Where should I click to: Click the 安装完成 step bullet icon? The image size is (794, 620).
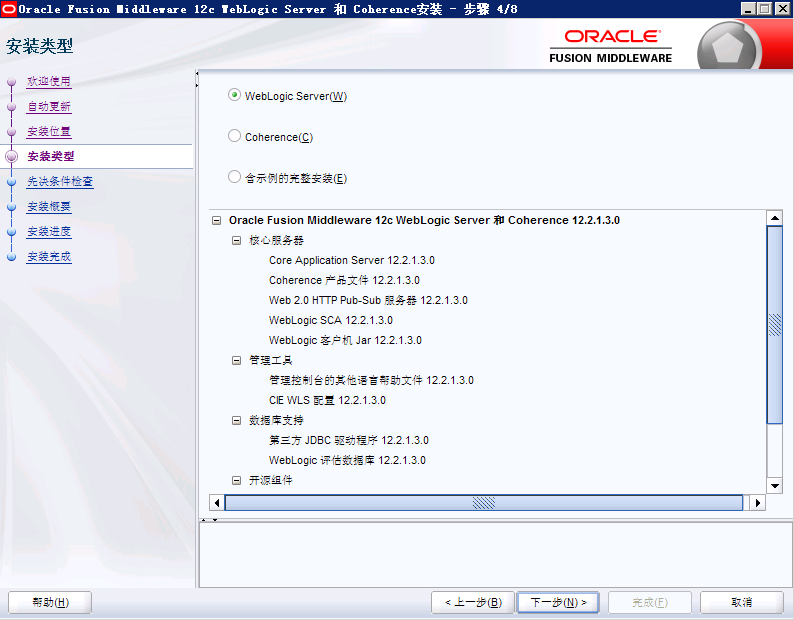pyautogui.click(x=11, y=257)
